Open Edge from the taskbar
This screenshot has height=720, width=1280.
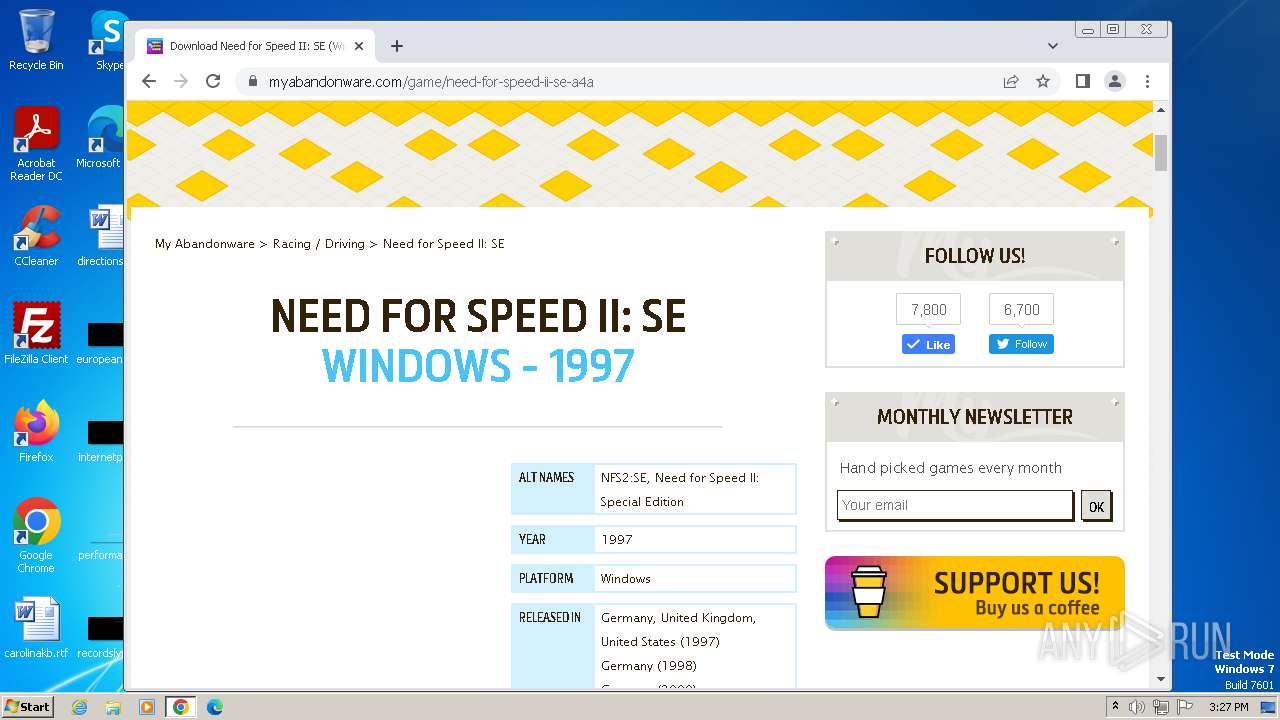click(x=215, y=707)
